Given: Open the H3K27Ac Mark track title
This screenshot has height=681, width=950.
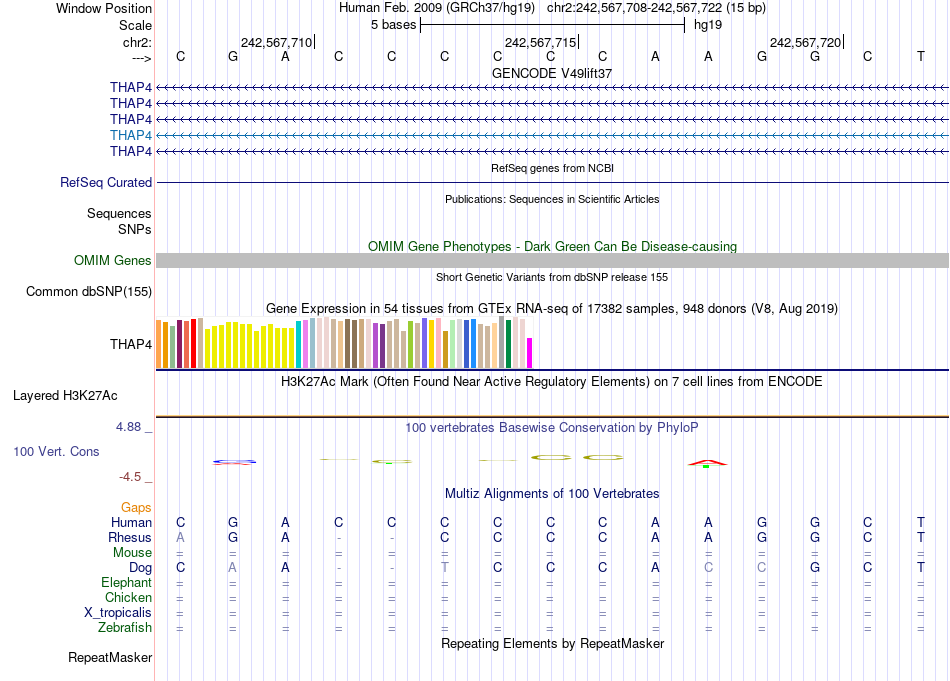Looking at the screenshot, I should coord(552,382).
